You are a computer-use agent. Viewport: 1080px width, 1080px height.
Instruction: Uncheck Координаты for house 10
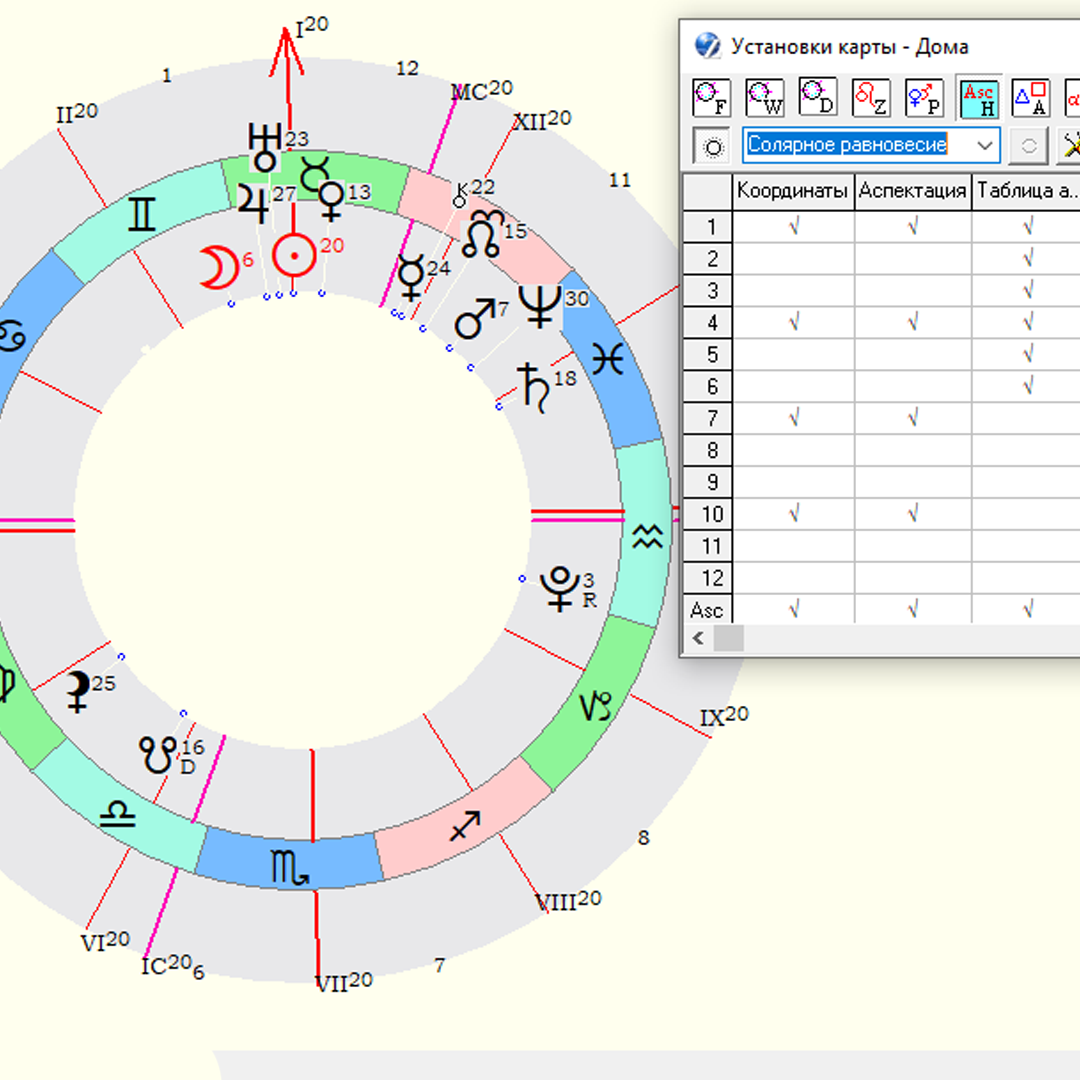pyautogui.click(x=793, y=513)
